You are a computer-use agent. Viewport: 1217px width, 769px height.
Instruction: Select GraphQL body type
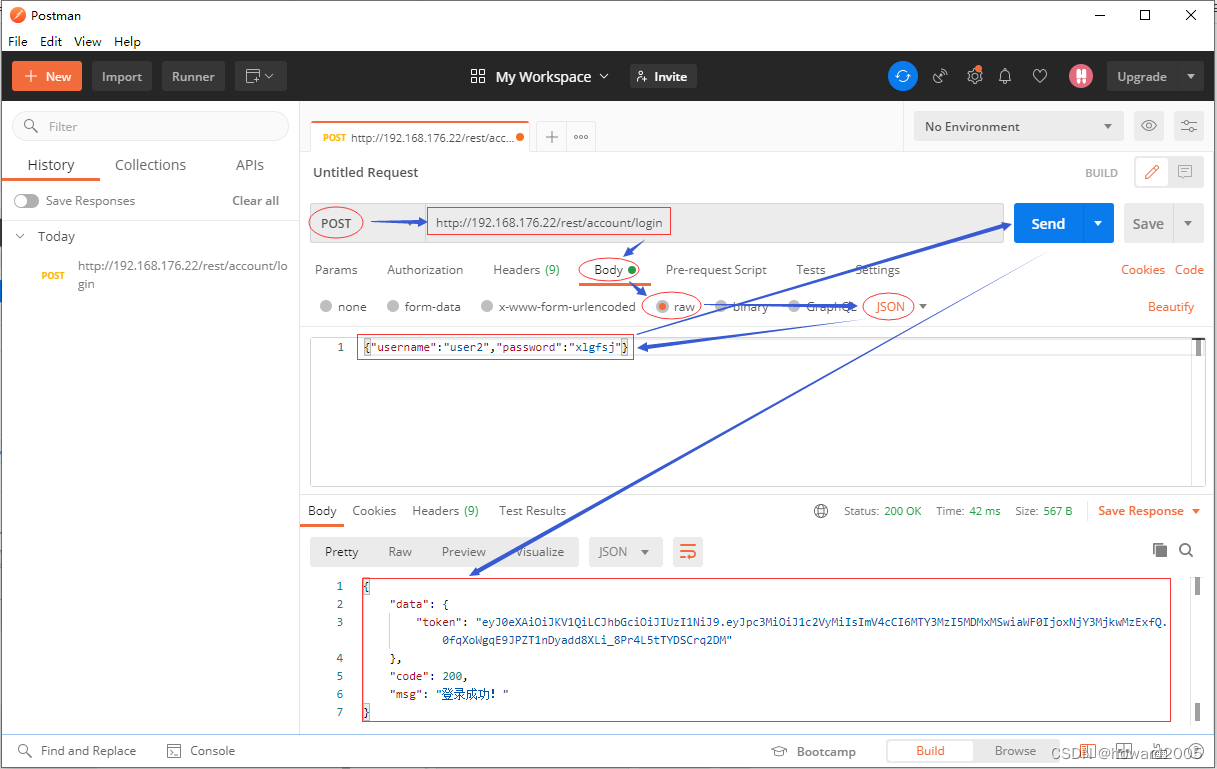click(822, 307)
